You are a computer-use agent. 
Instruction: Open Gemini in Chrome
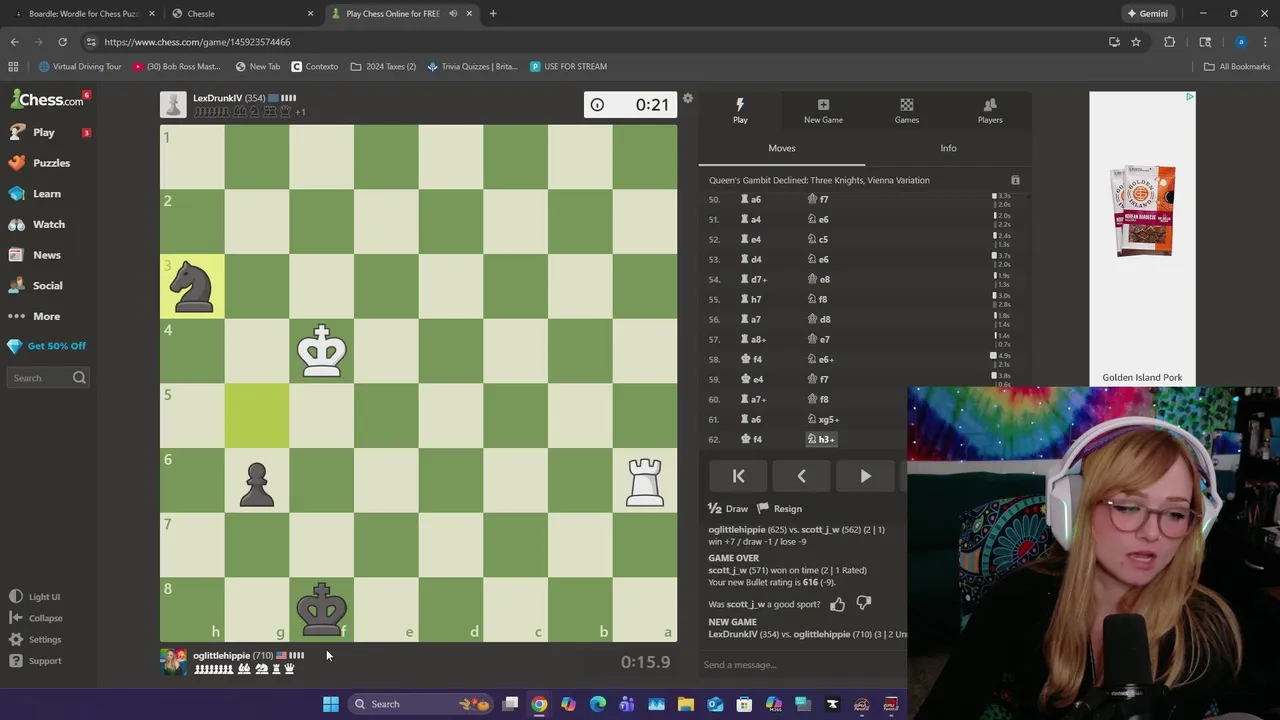click(x=1147, y=14)
